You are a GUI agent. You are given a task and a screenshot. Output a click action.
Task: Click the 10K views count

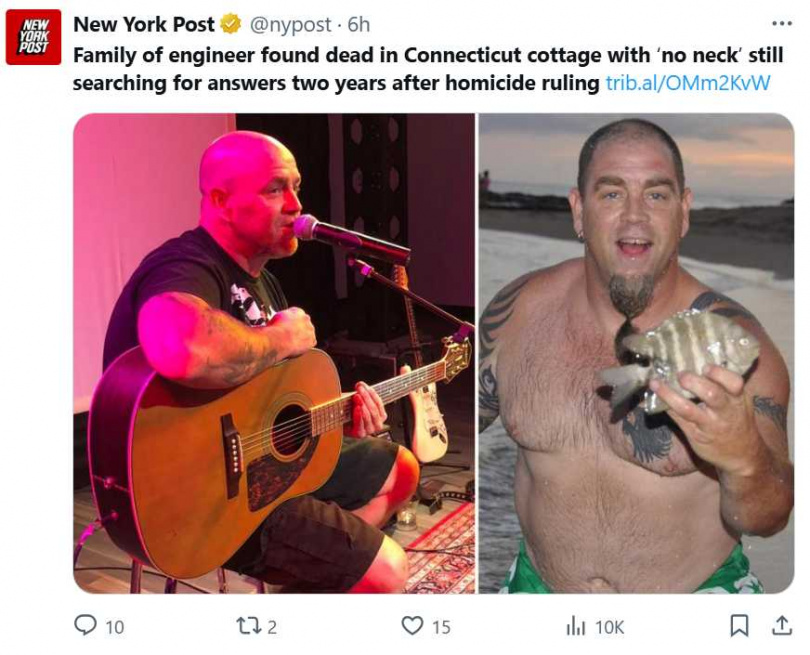[x=610, y=627]
